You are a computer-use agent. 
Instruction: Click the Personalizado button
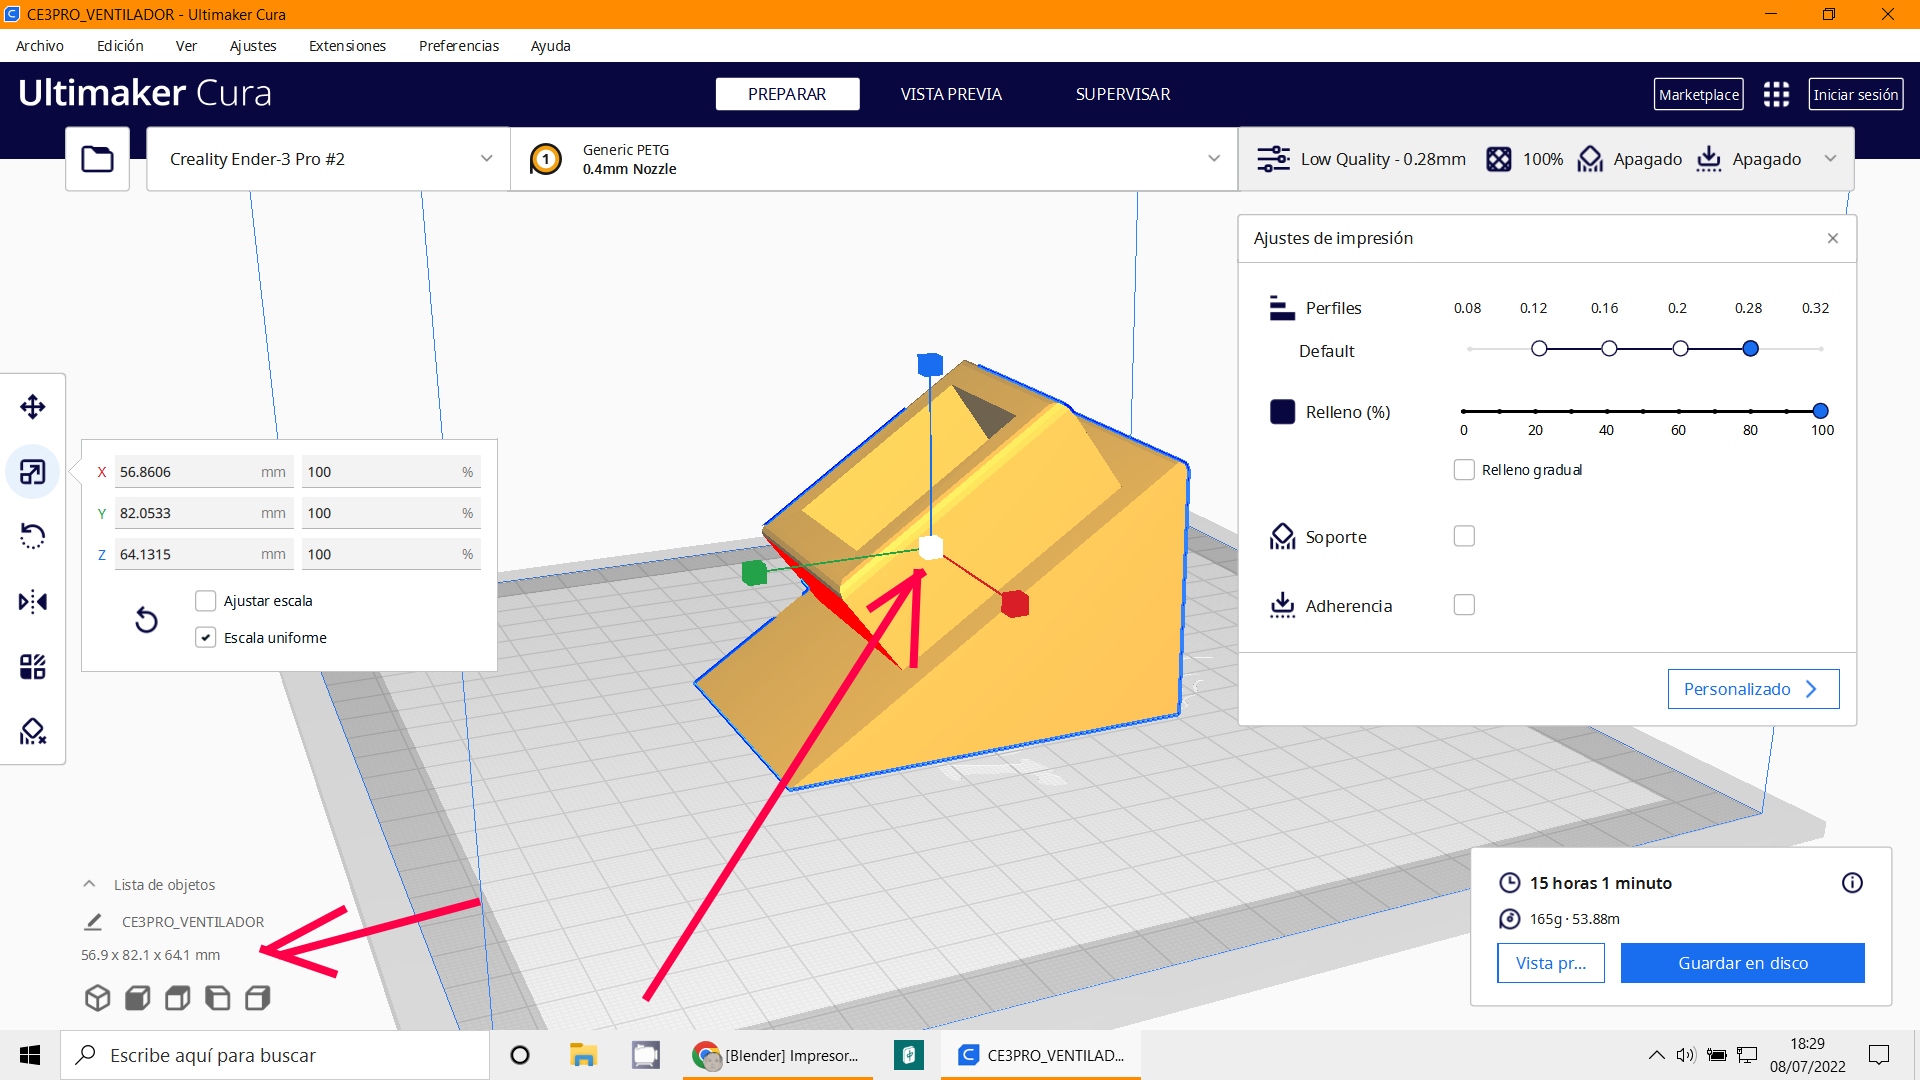[x=1752, y=689]
